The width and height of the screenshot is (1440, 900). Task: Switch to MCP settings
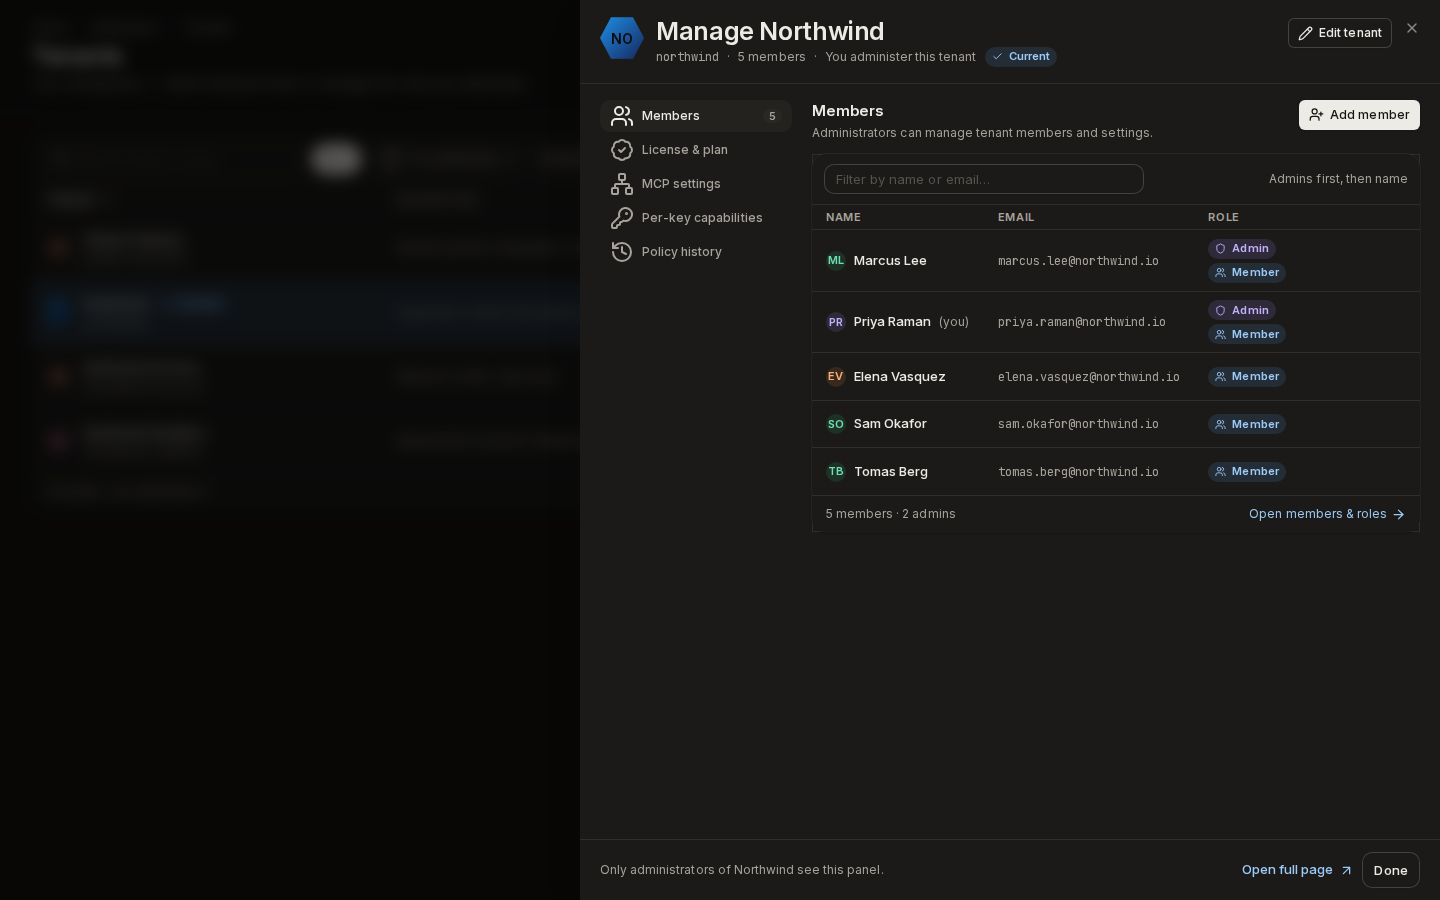click(696, 184)
